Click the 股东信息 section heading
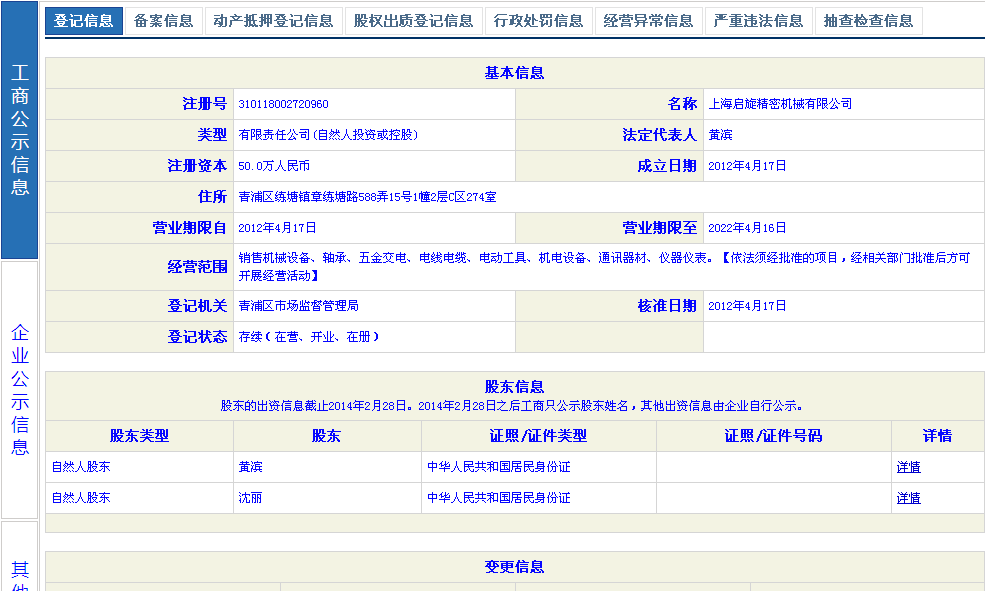The width and height of the screenshot is (985, 591). point(514,387)
